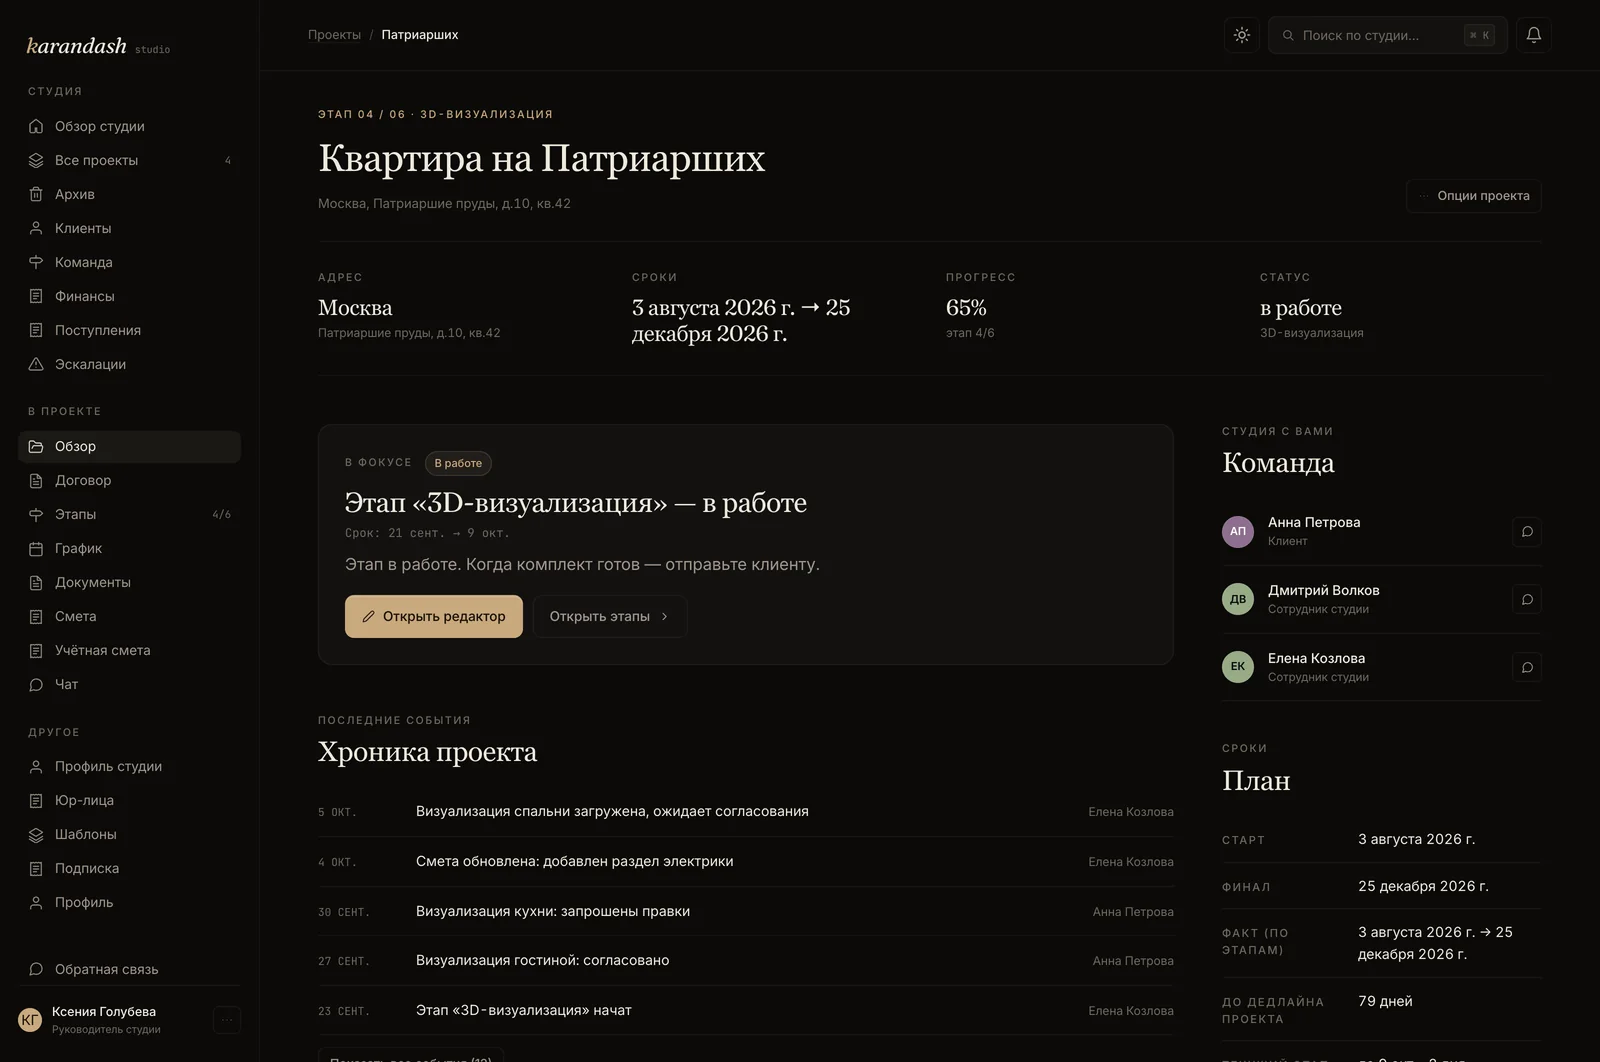The width and height of the screenshot is (1600, 1062).
Task: Click the bubble icon beside «Обратная связь»
Action: (x=36, y=969)
